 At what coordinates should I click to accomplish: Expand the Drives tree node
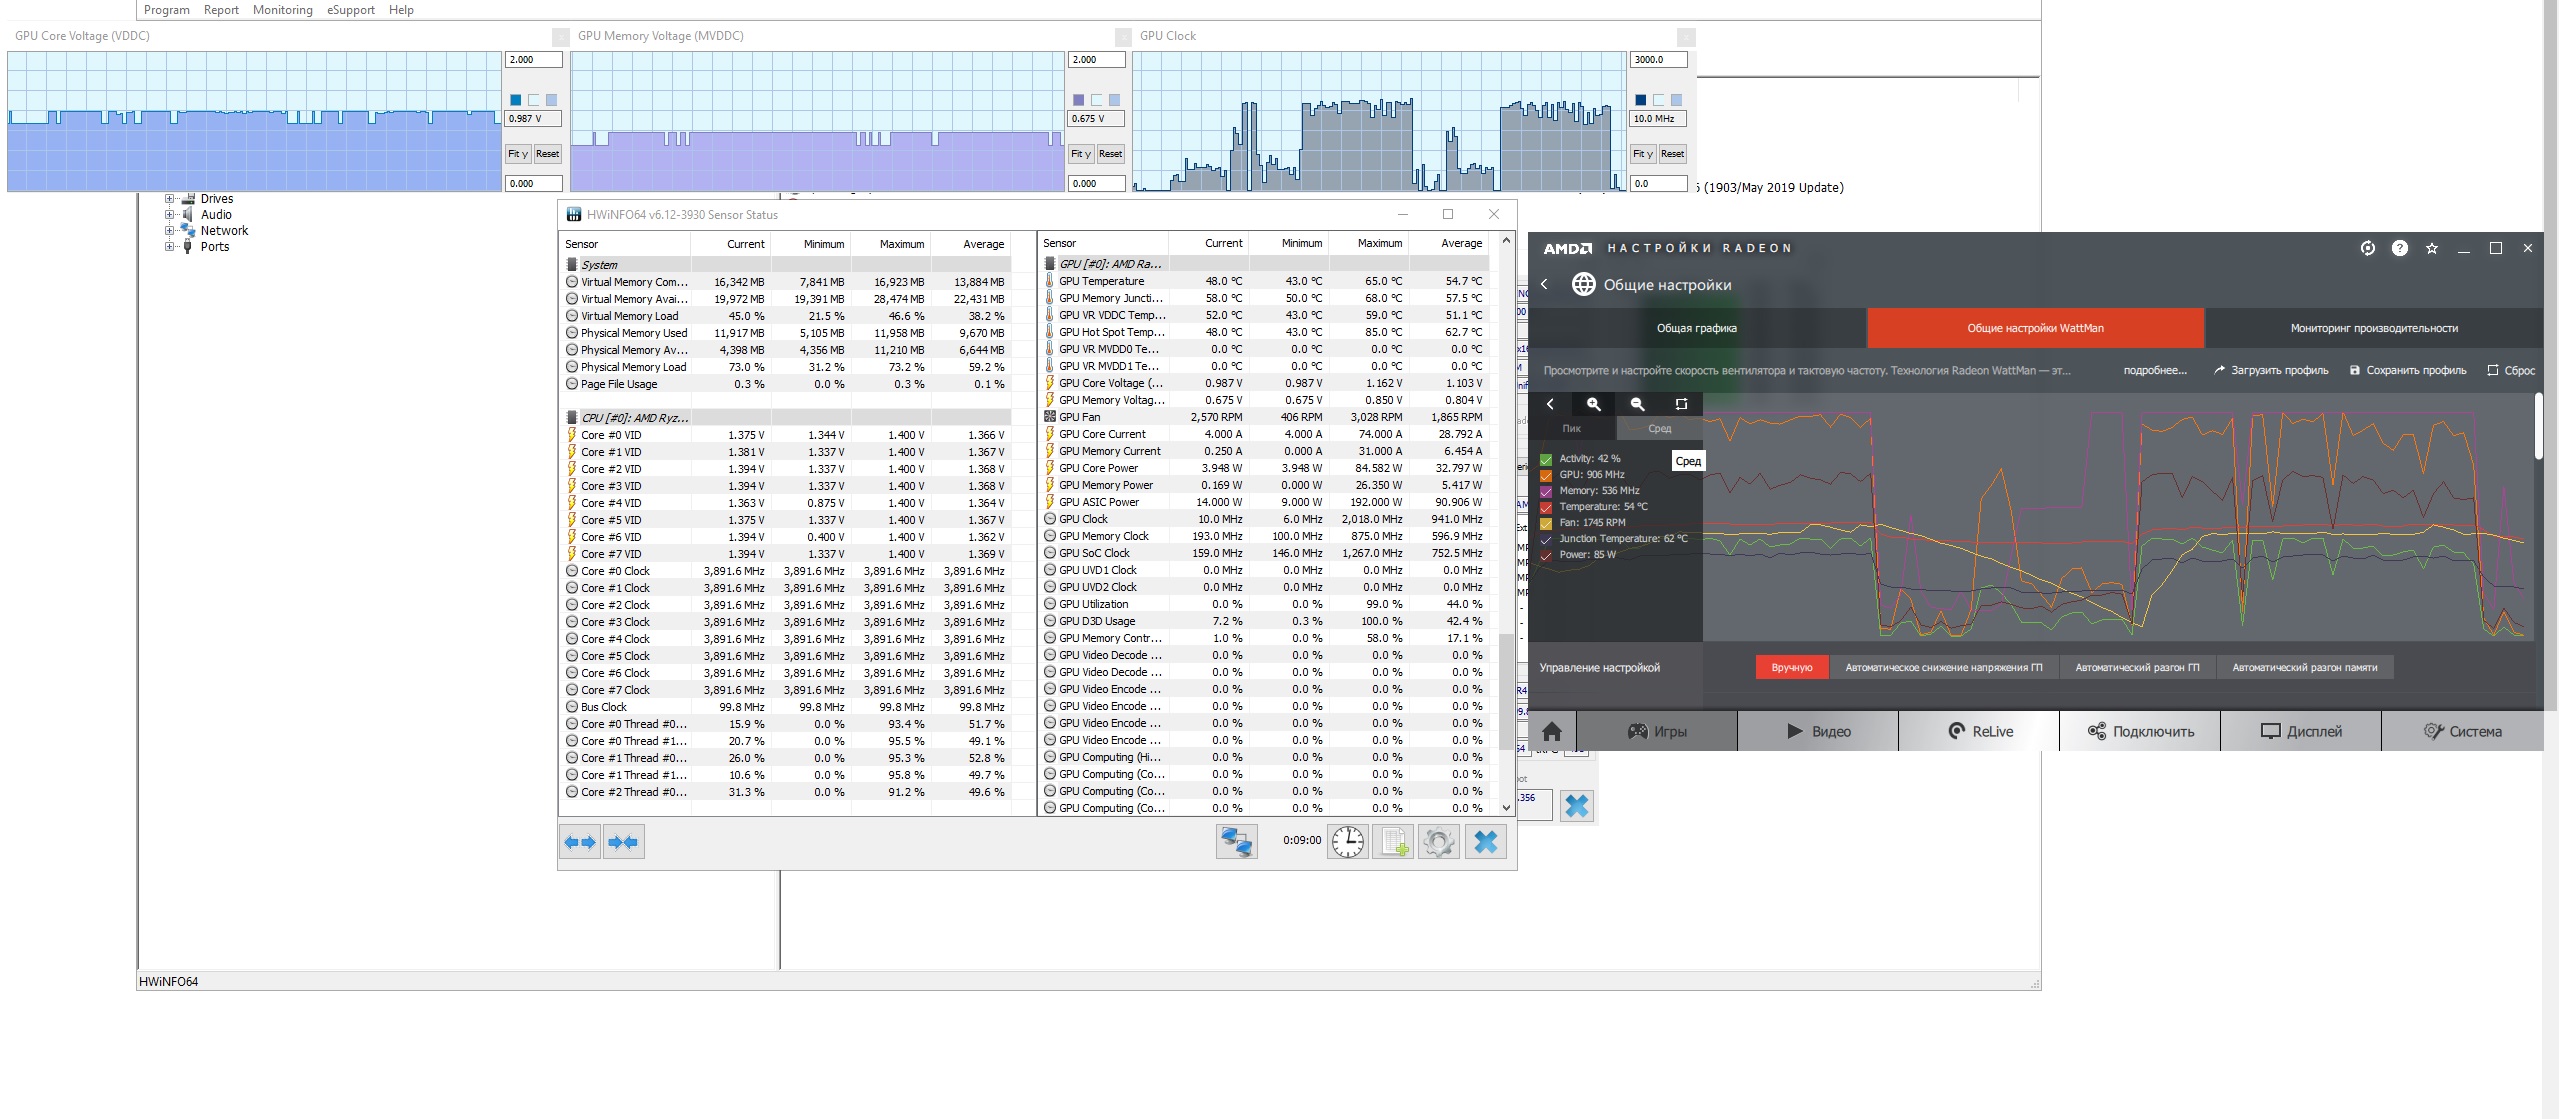(169, 199)
